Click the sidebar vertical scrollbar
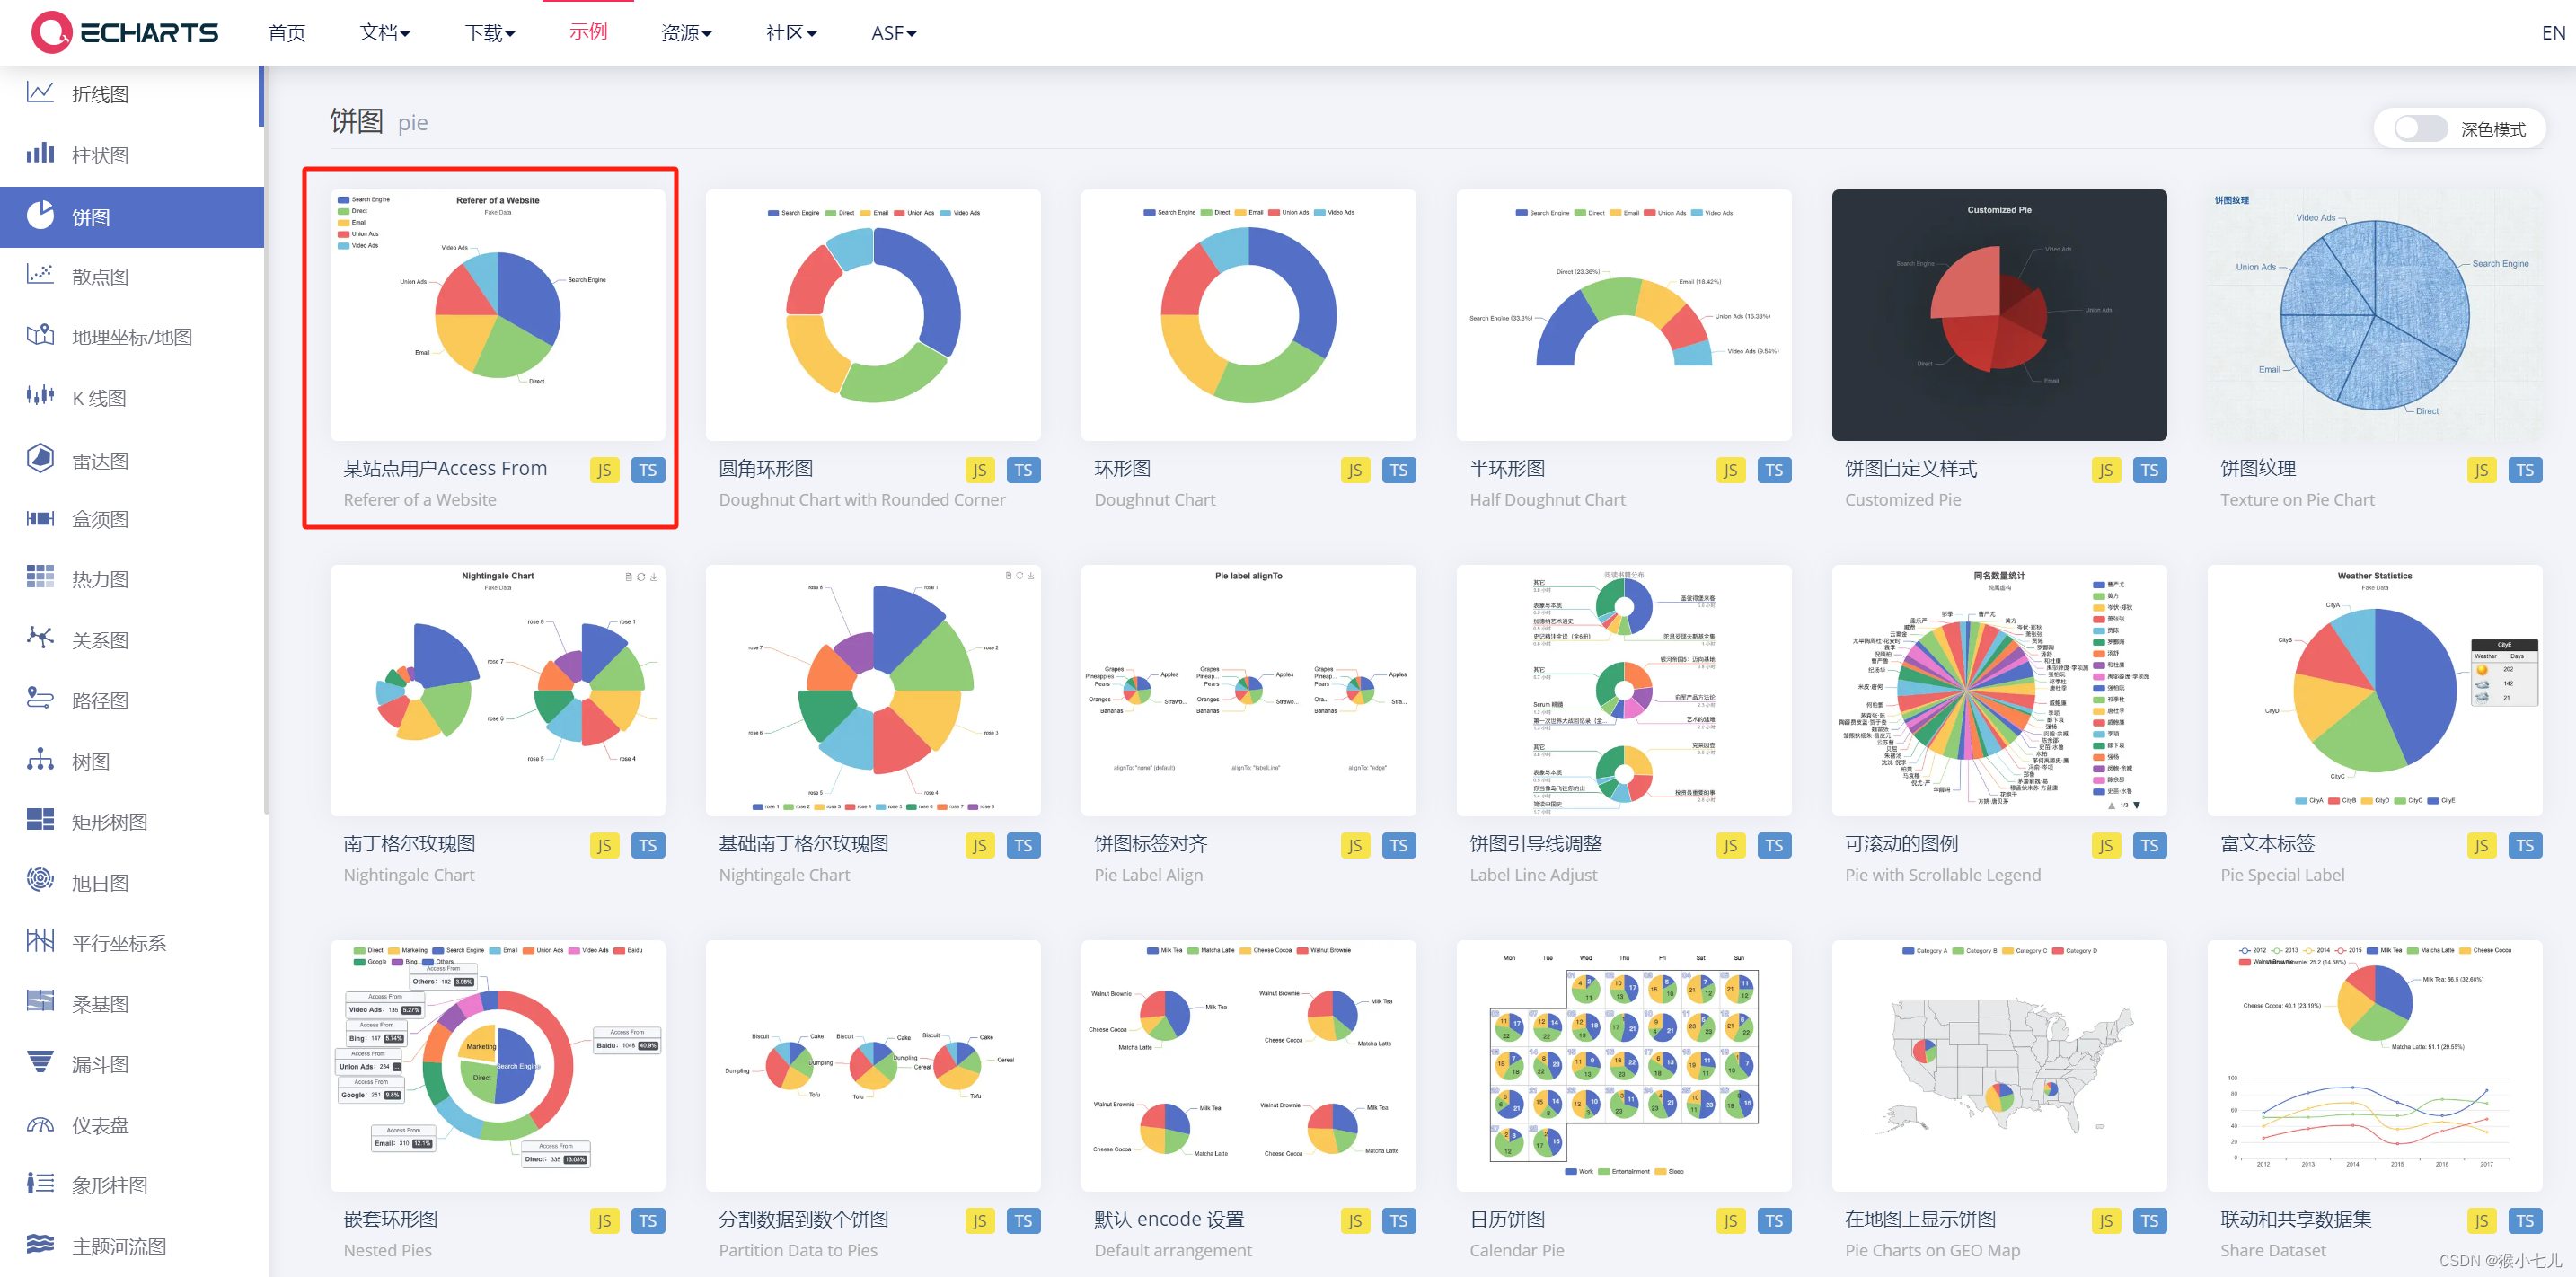 point(266,440)
